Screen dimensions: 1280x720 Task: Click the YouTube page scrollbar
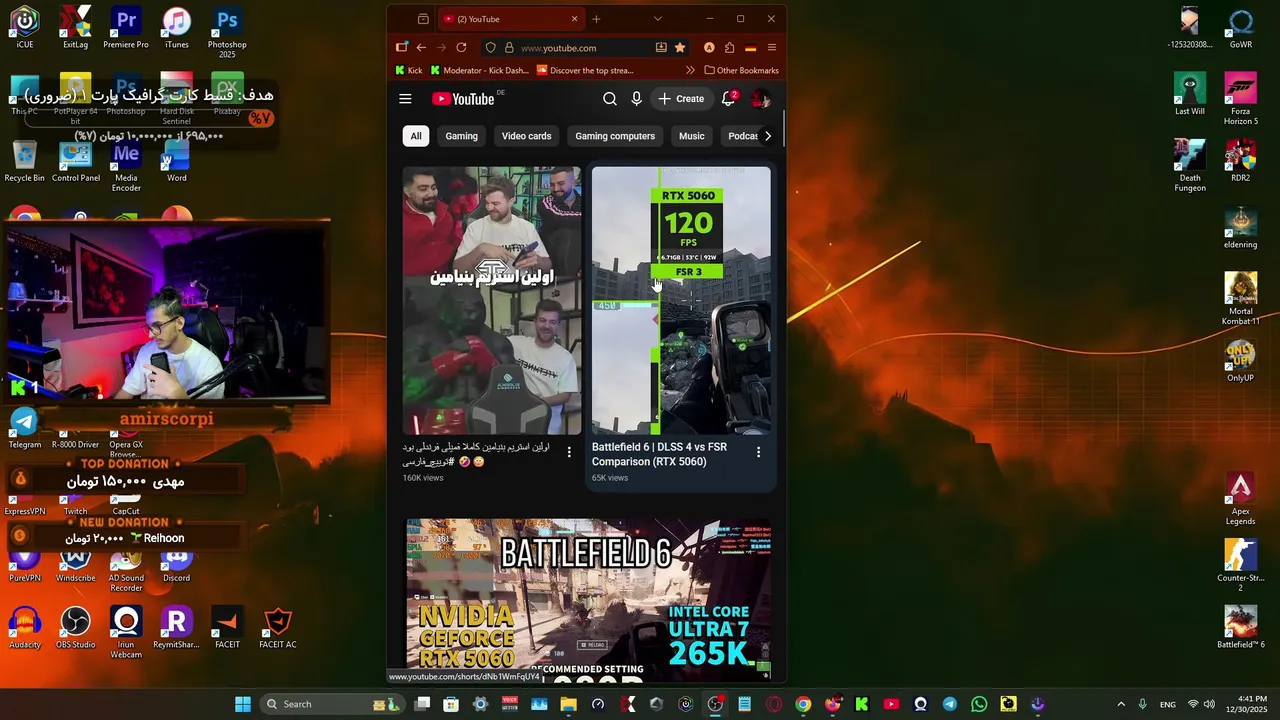tap(783, 128)
